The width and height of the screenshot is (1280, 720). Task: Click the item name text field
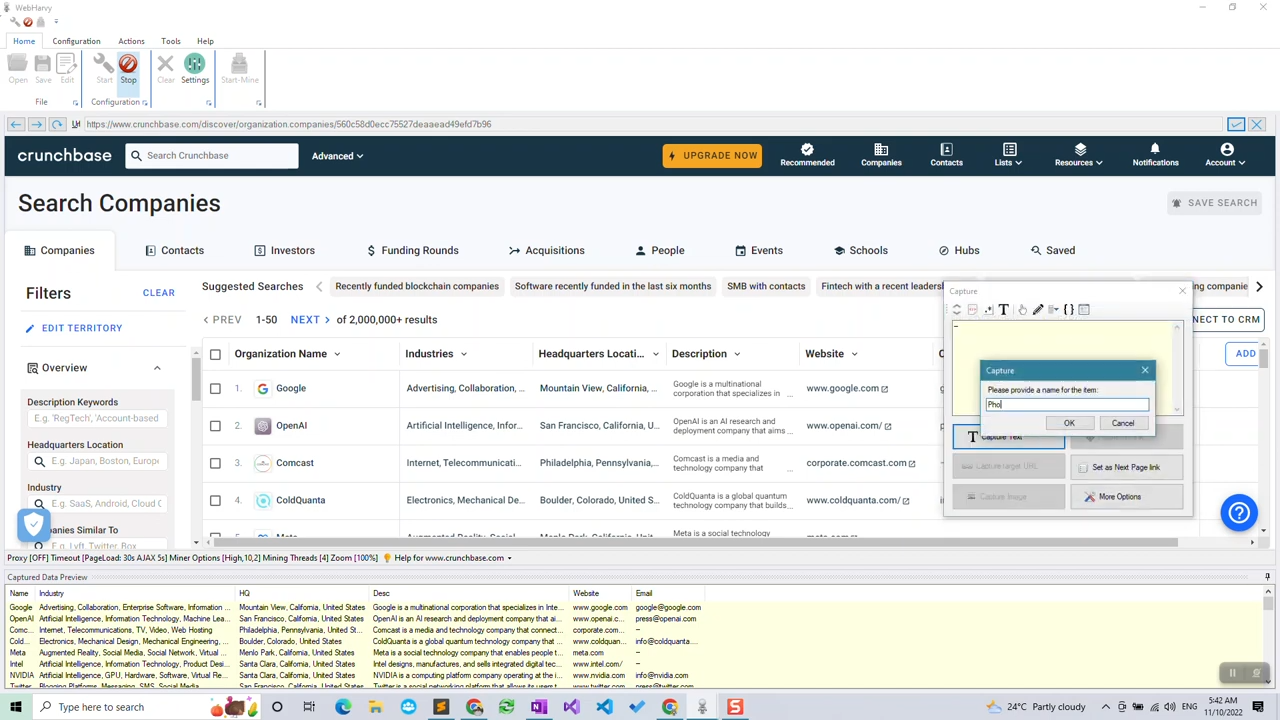pos(1067,405)
